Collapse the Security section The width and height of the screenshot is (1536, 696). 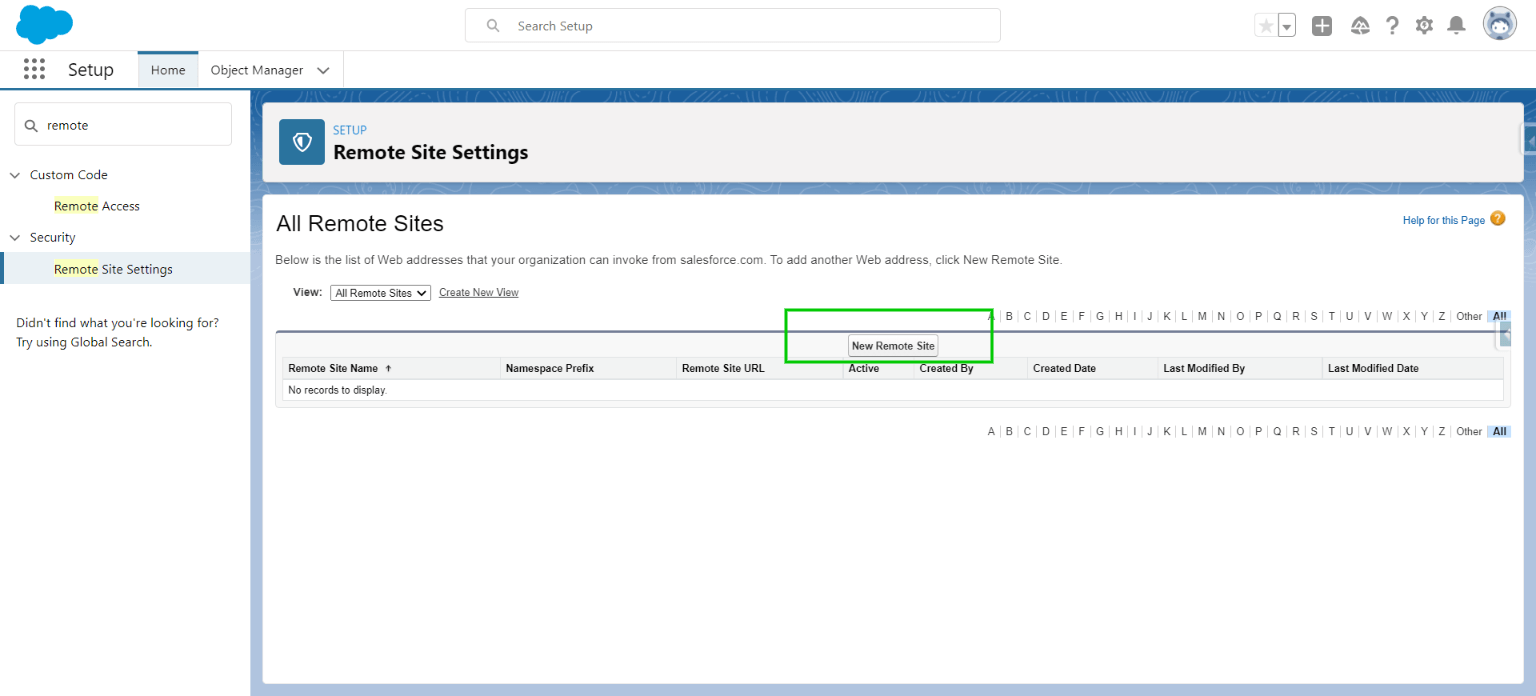(15, 237)
